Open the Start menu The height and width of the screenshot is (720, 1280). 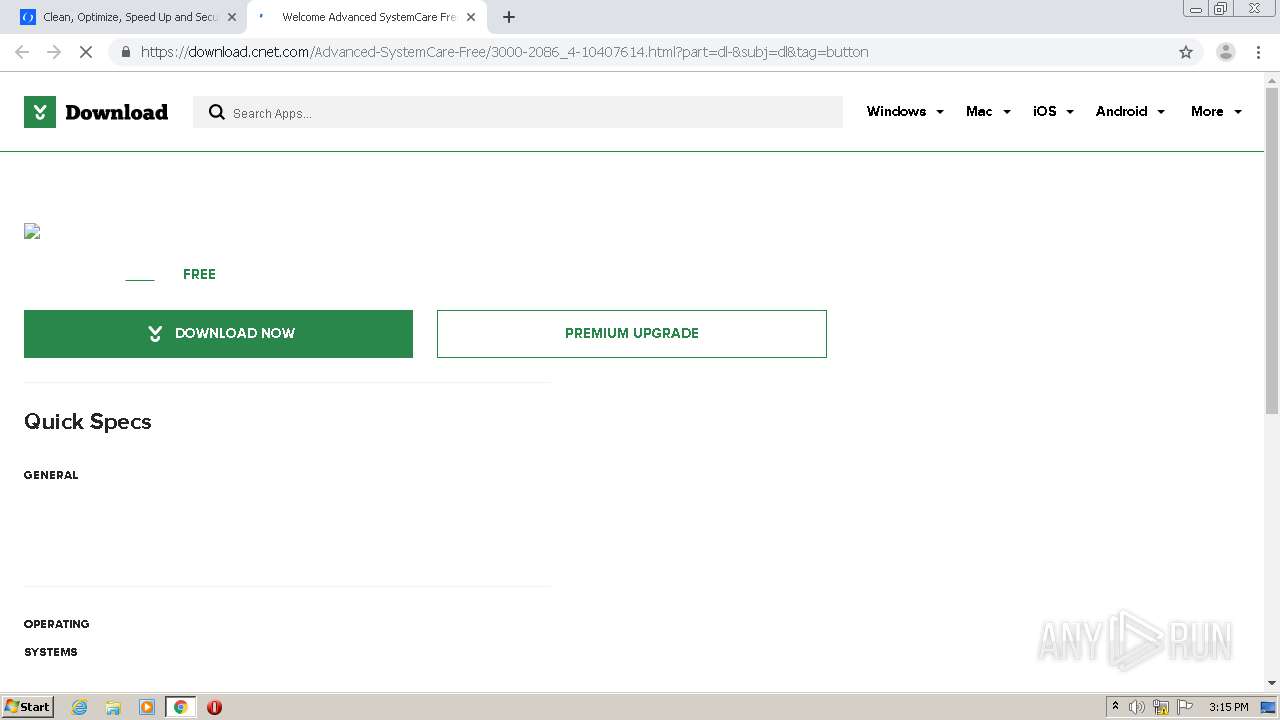pos(27,707)
